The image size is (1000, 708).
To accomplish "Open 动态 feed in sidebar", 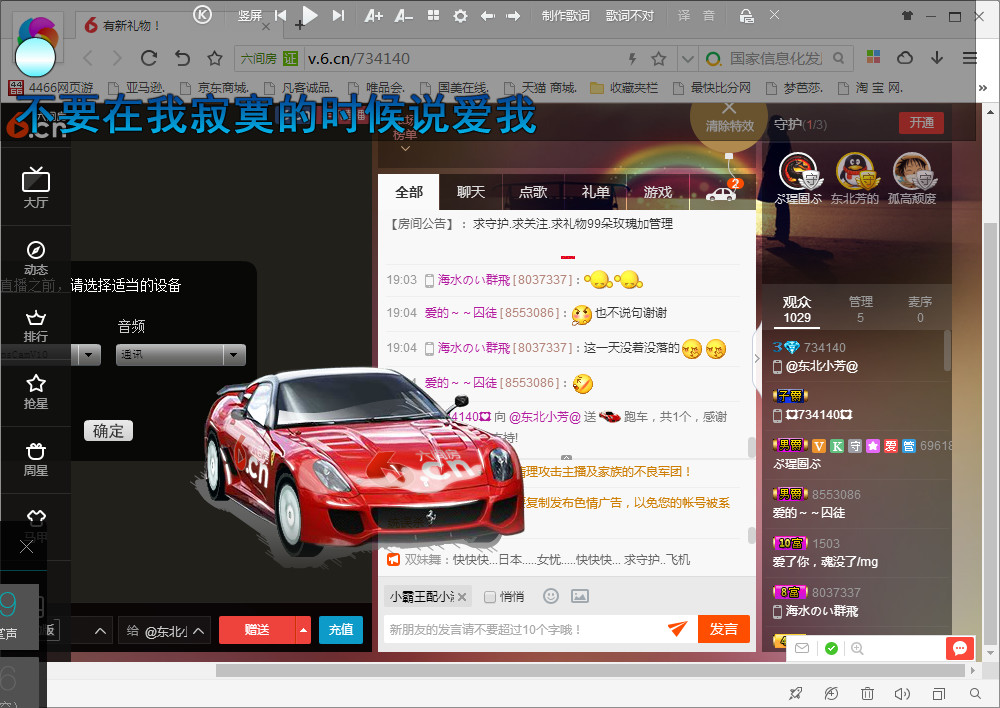I will coord(36,258).
